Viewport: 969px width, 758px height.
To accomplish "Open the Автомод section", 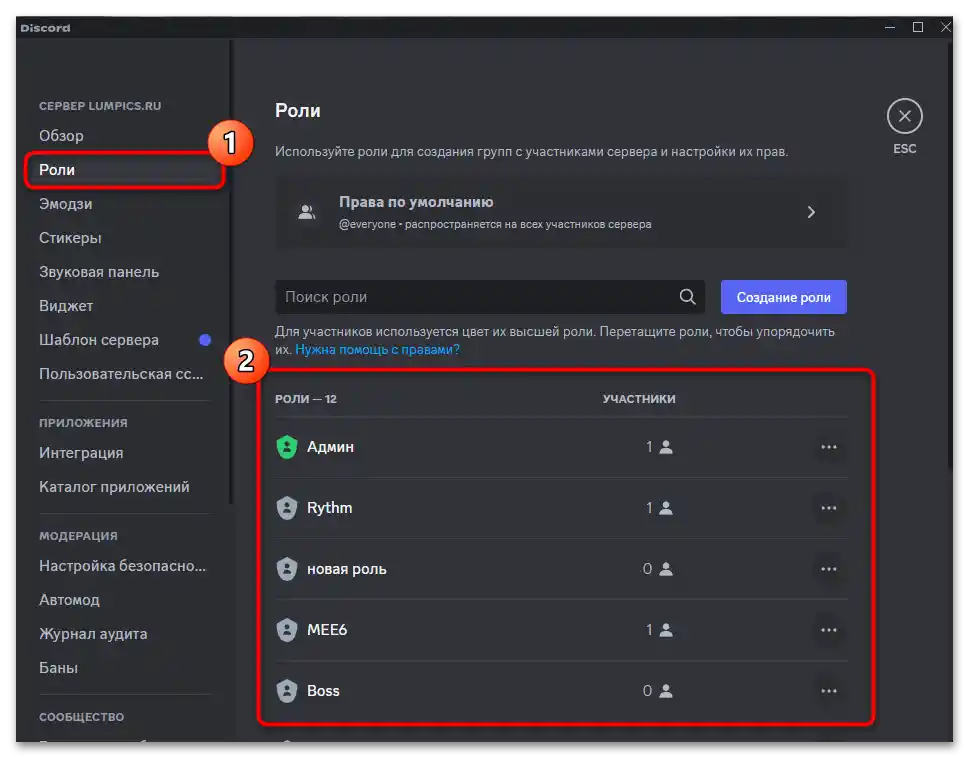I will 69,600.
